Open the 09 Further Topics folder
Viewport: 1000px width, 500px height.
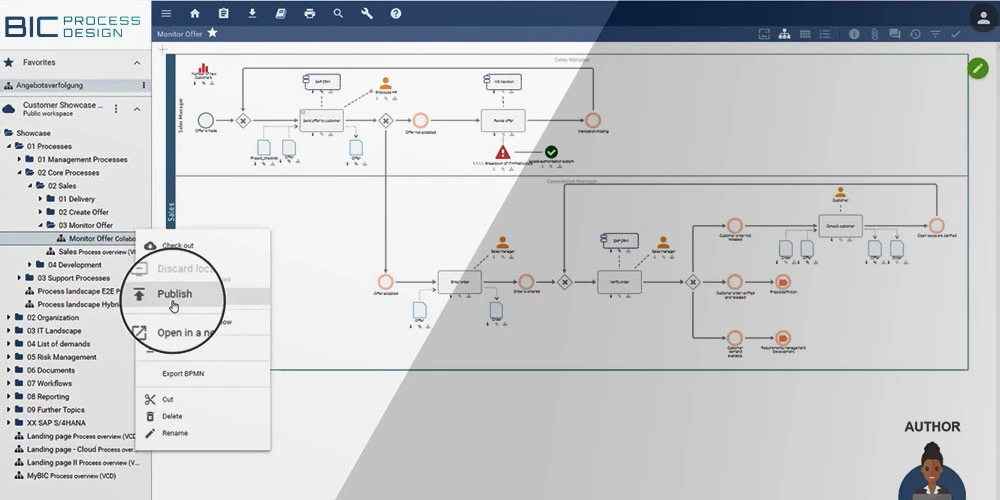click(x=55, y=410)
